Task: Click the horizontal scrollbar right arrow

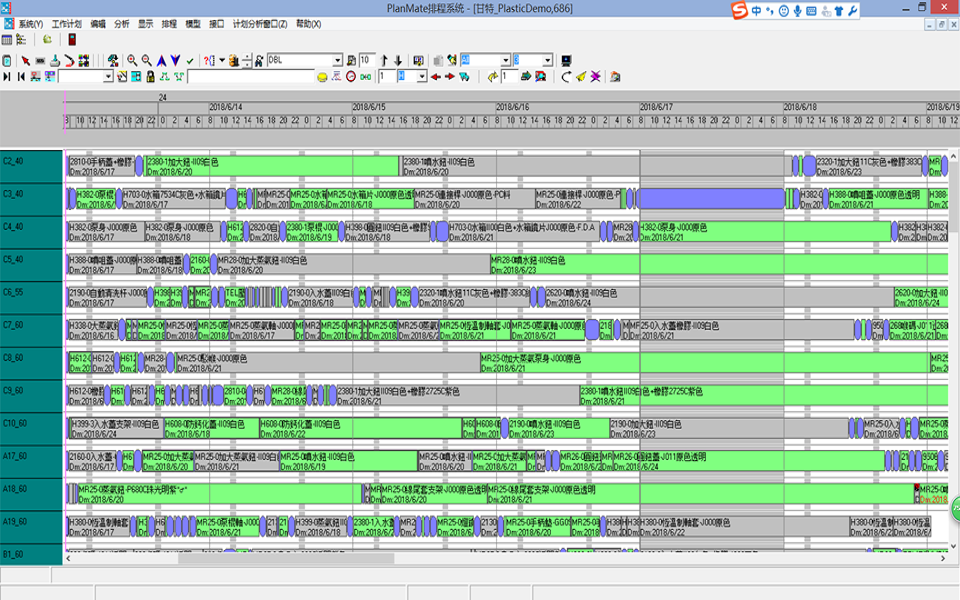Action: (943, 558)
